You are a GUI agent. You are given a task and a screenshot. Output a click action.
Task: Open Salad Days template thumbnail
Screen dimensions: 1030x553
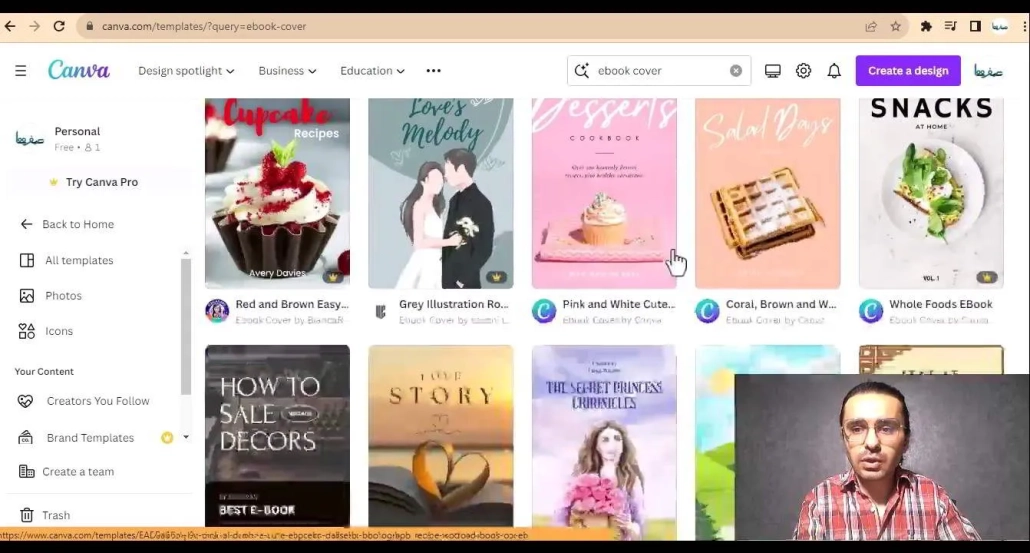(x=768, y=193)
